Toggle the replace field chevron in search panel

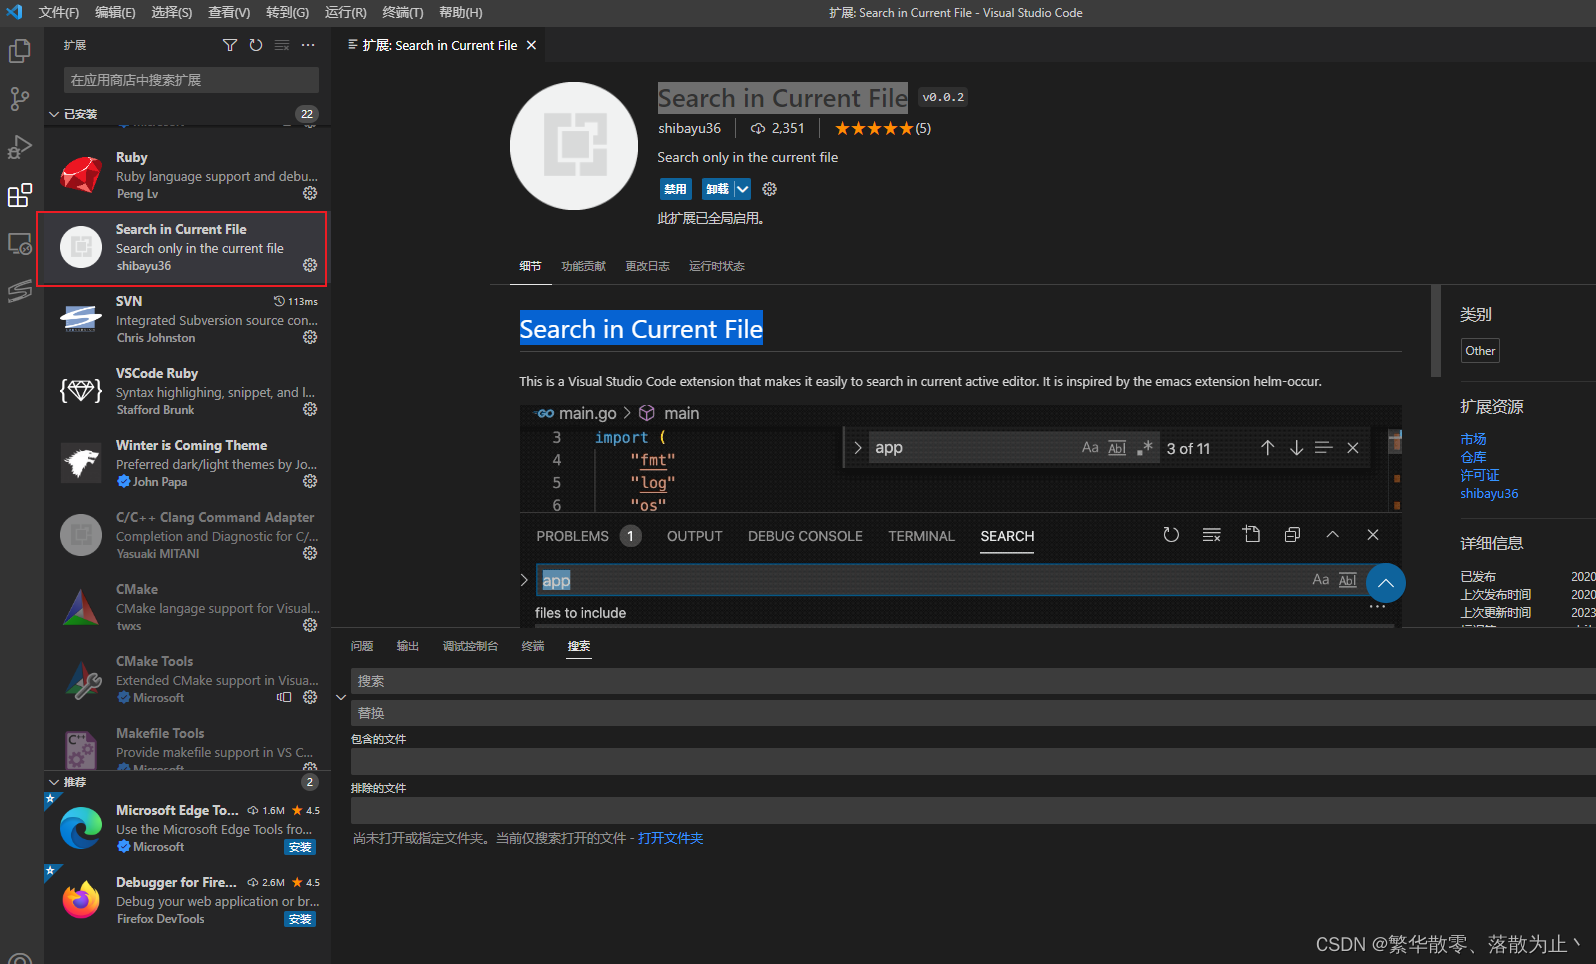(341, 697)
